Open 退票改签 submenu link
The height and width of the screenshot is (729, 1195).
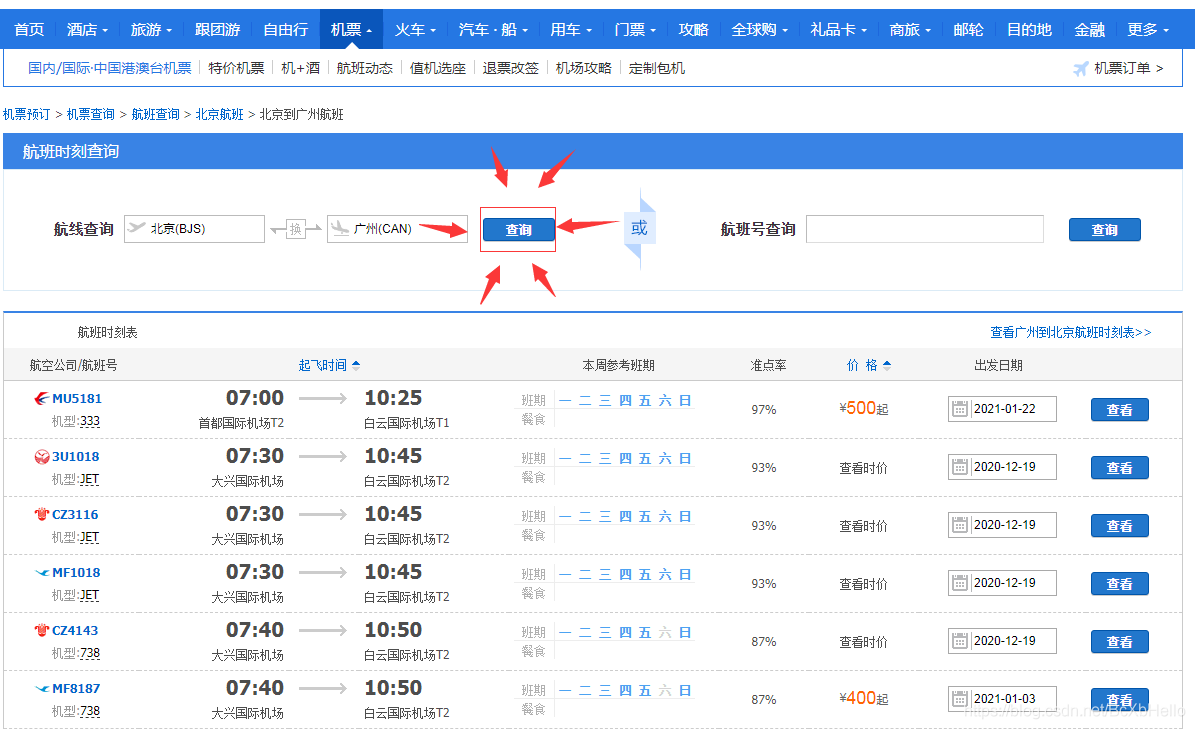[x=511, y=69]
